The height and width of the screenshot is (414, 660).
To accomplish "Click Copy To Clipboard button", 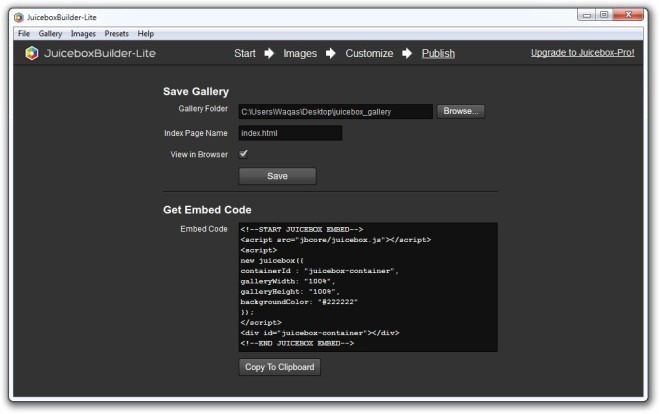I will (279, 367).
